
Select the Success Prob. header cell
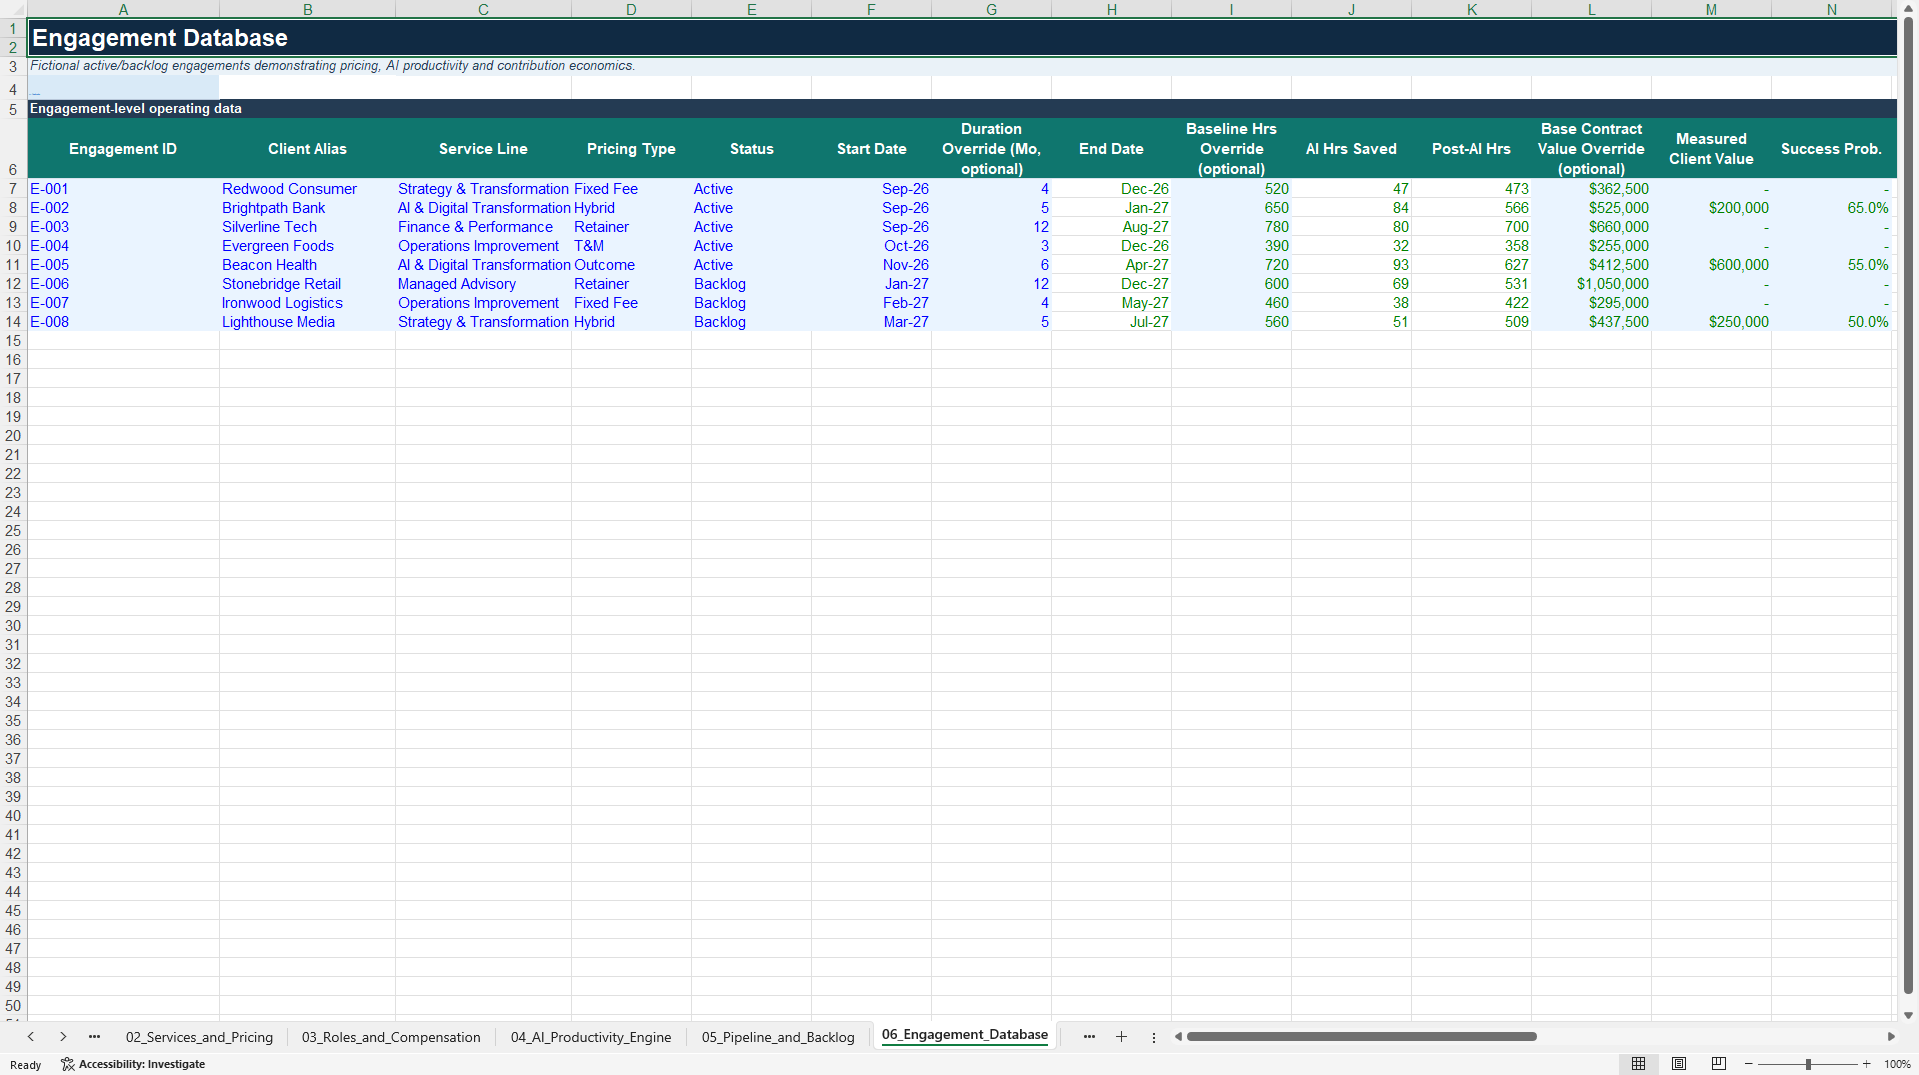pos(1831,149)
